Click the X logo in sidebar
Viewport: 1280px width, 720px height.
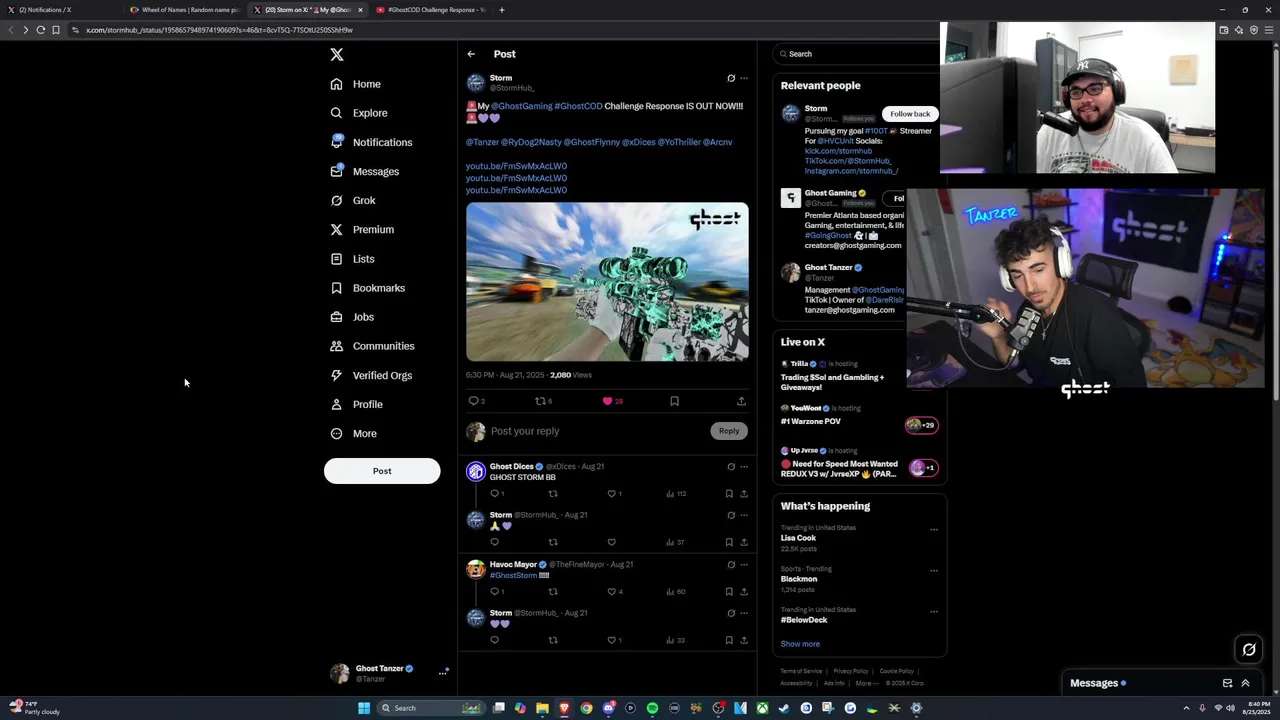point(337,55)
